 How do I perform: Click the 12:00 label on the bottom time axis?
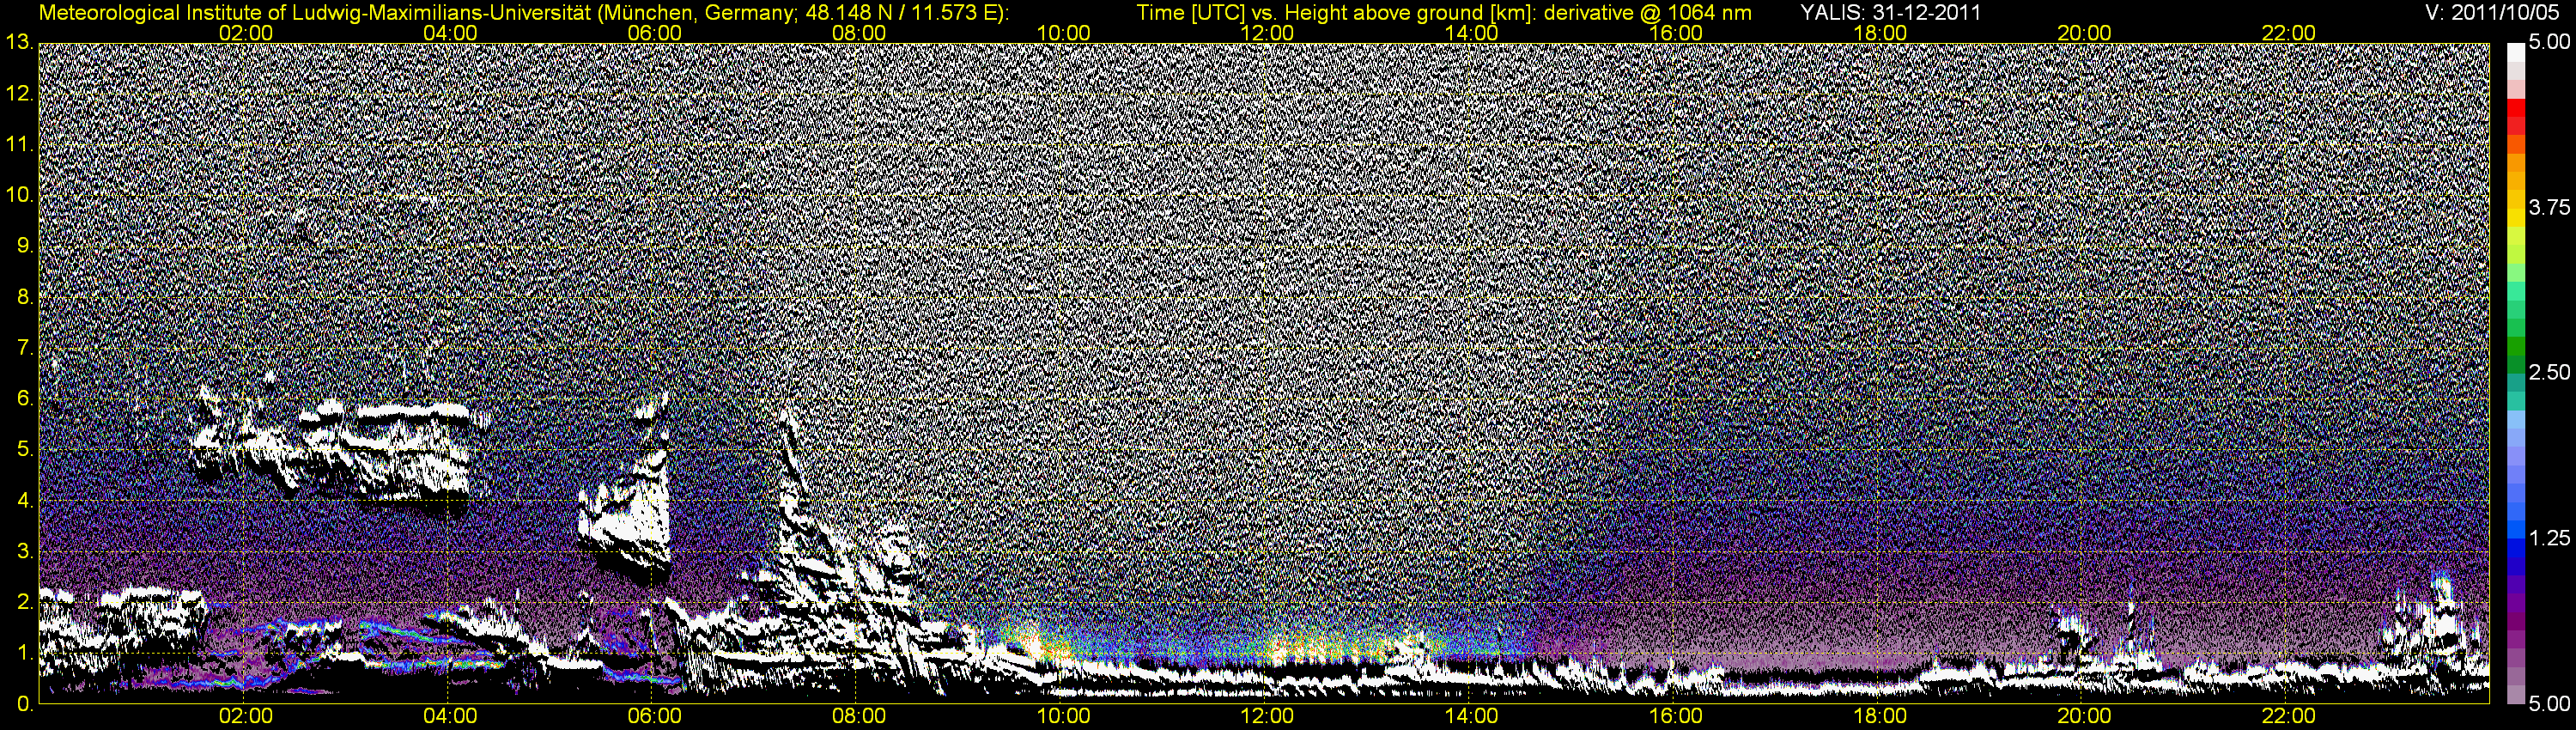1267,716
